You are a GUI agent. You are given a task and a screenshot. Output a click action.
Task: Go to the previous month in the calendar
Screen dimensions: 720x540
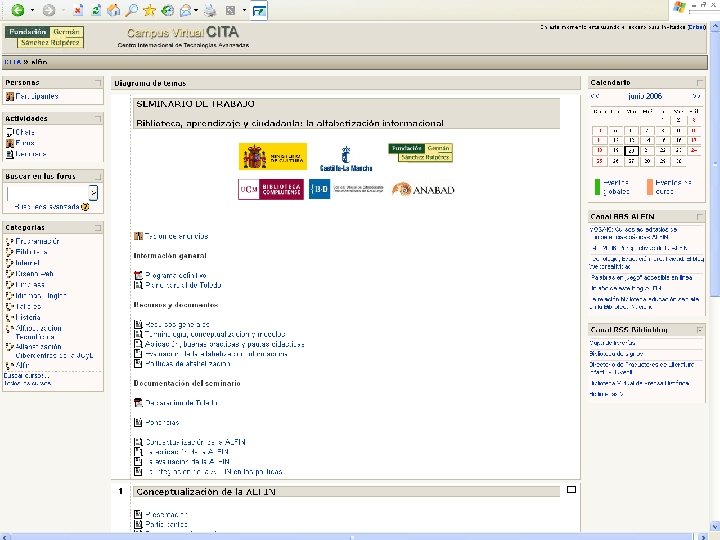point(595,96)
